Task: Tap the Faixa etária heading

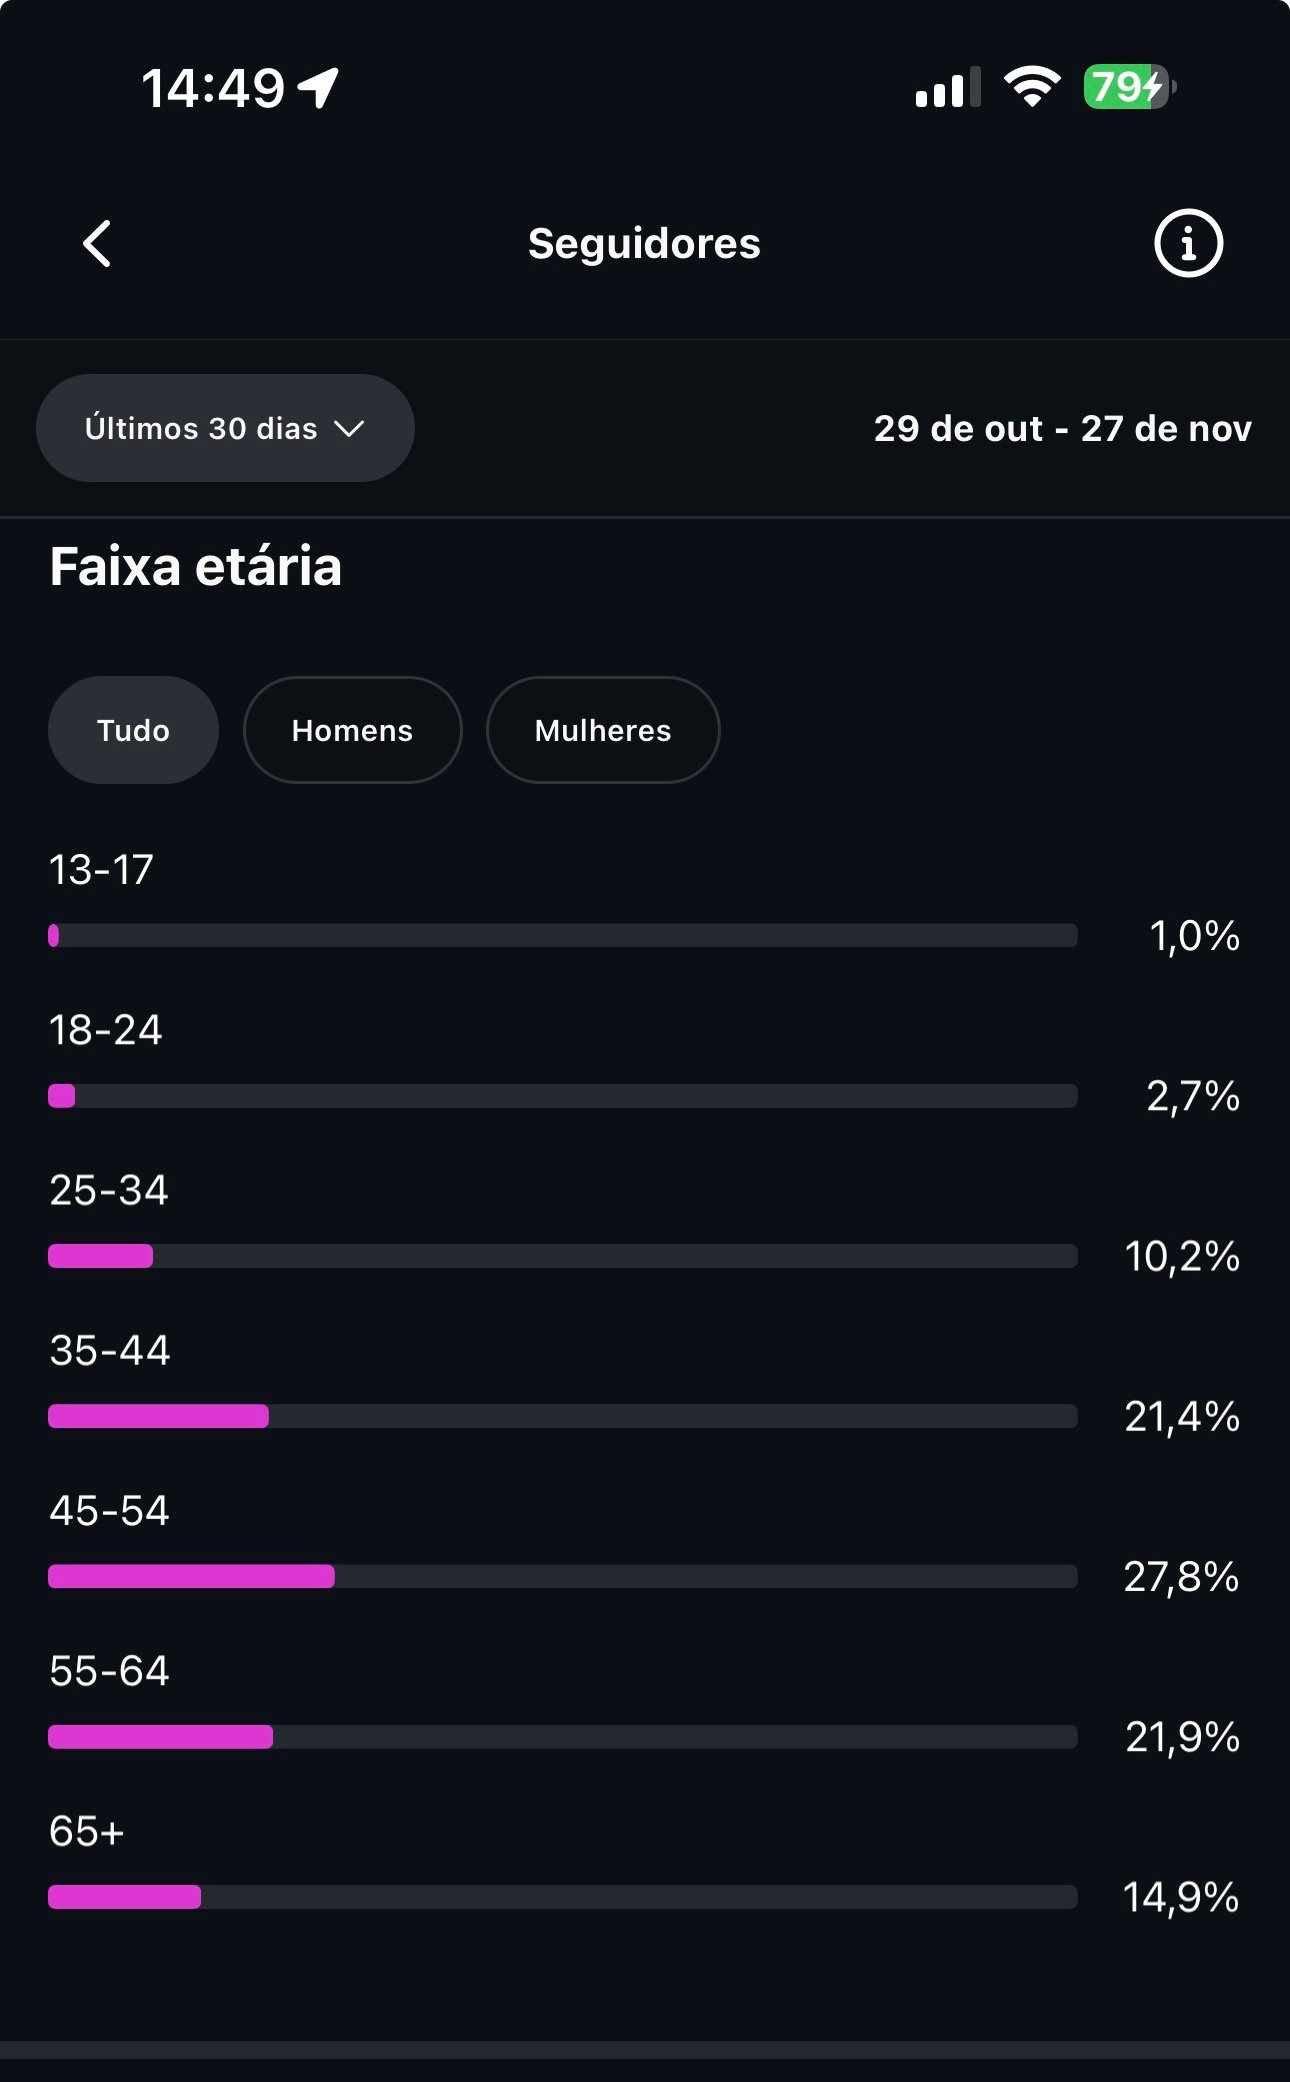Action: pos(196,567)
